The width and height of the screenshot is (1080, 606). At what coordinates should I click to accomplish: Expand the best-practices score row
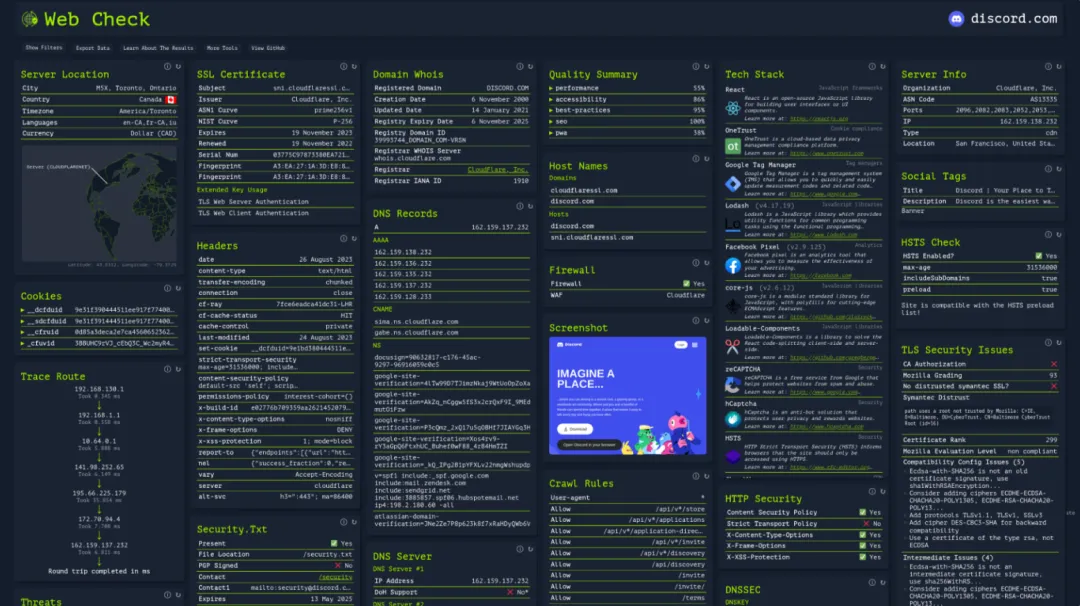point(627,110)
